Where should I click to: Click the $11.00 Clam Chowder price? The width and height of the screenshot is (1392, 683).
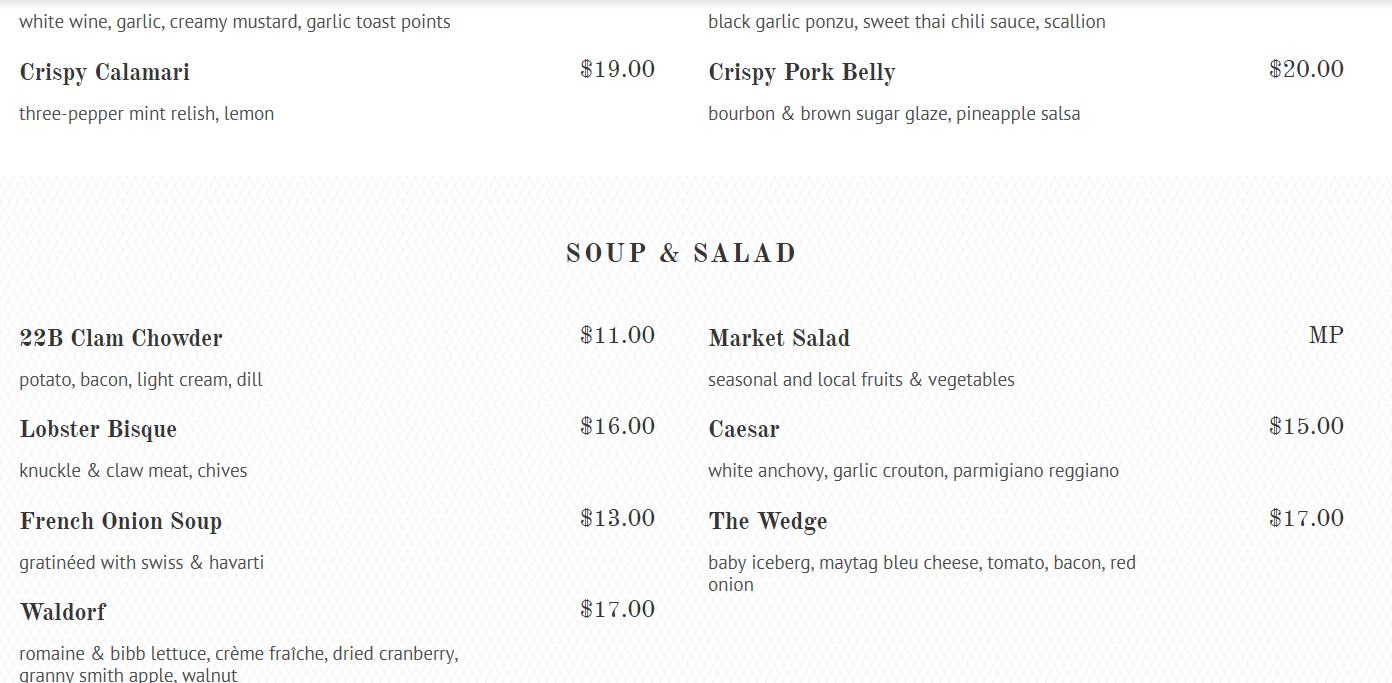point(617,335)
